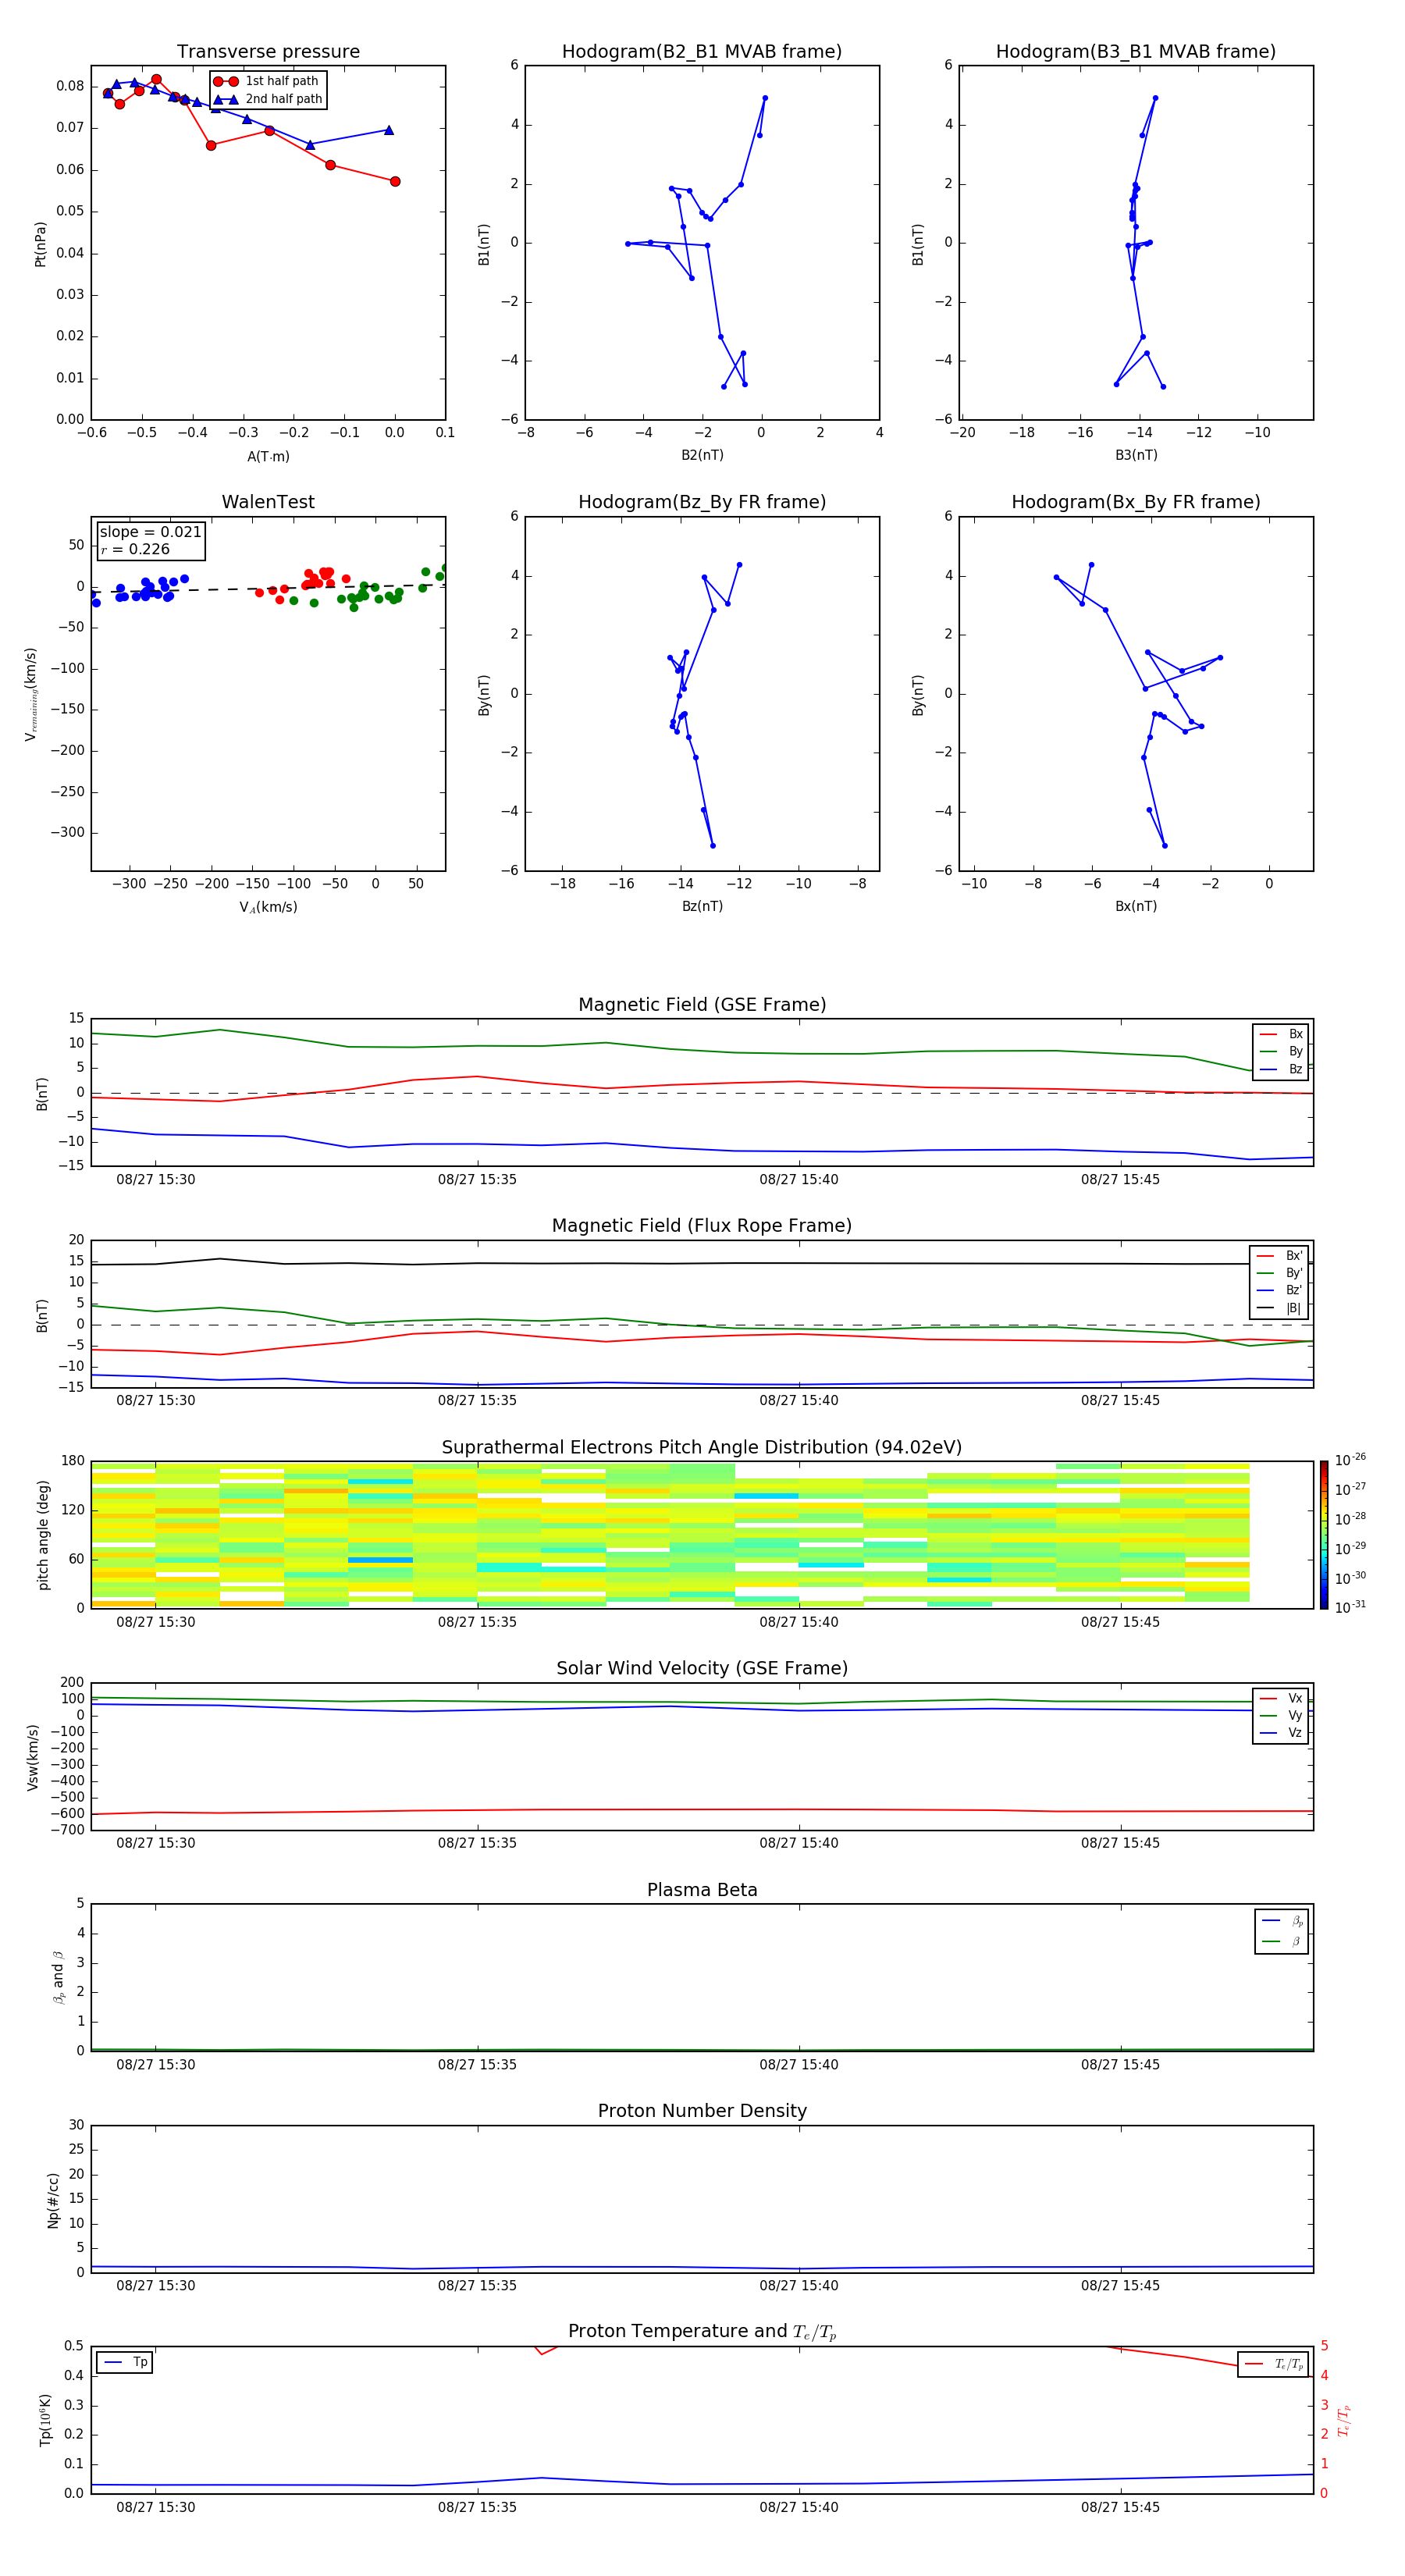Click the "A(T·m)" x-axis label
Screen dimensions: 1405x2576
coord(268,456)
